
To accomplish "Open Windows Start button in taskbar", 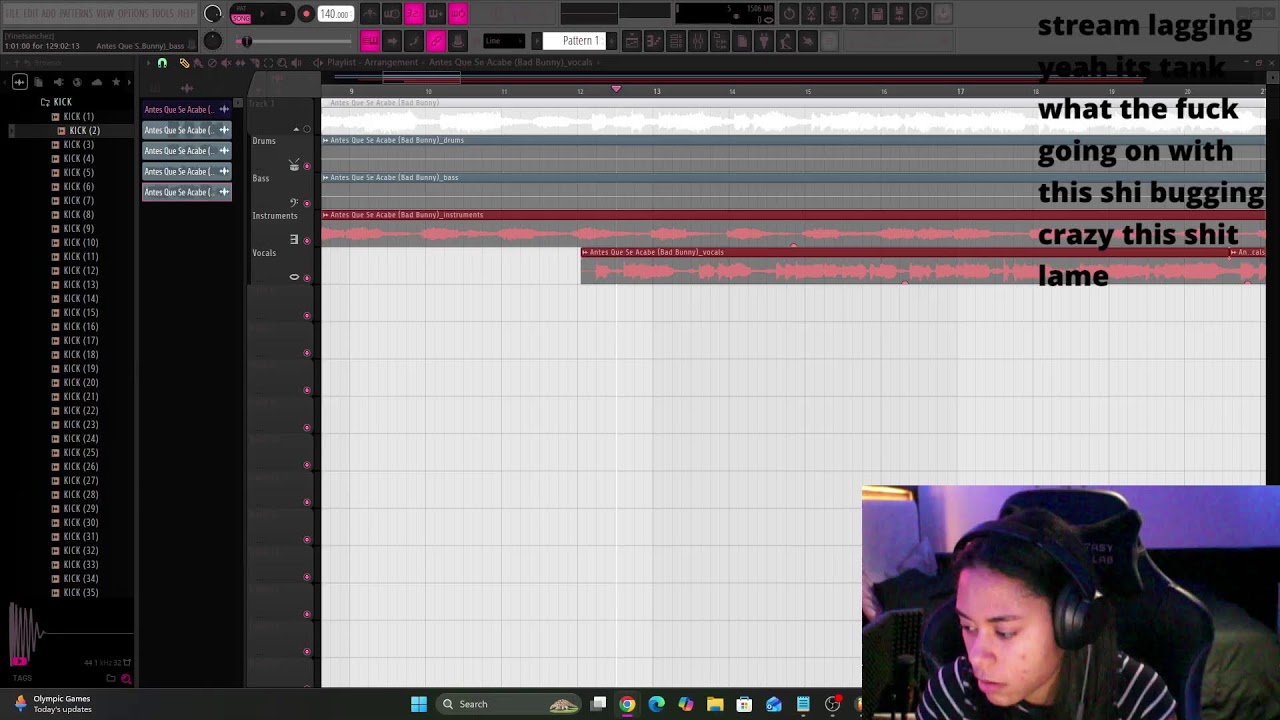I will pos(419,704).
